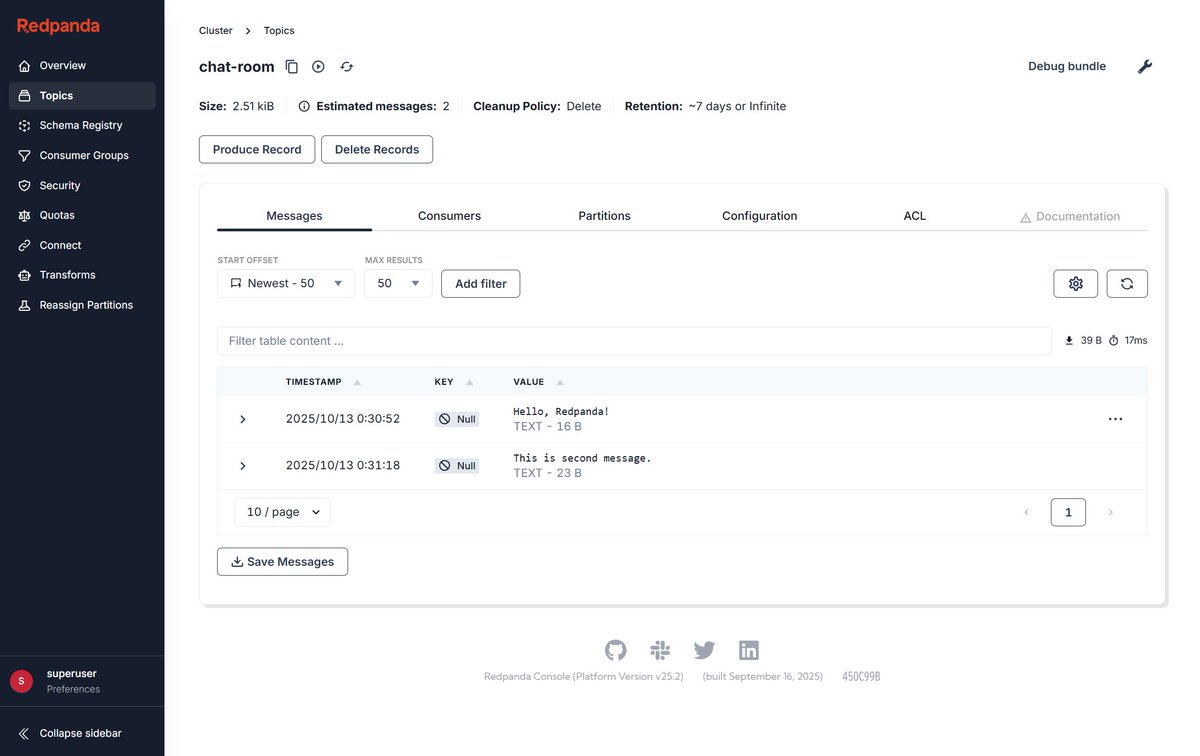The image size is (1200, 756).
Task: Change the 10 / page size dropdown
Action: click(283, 512)
